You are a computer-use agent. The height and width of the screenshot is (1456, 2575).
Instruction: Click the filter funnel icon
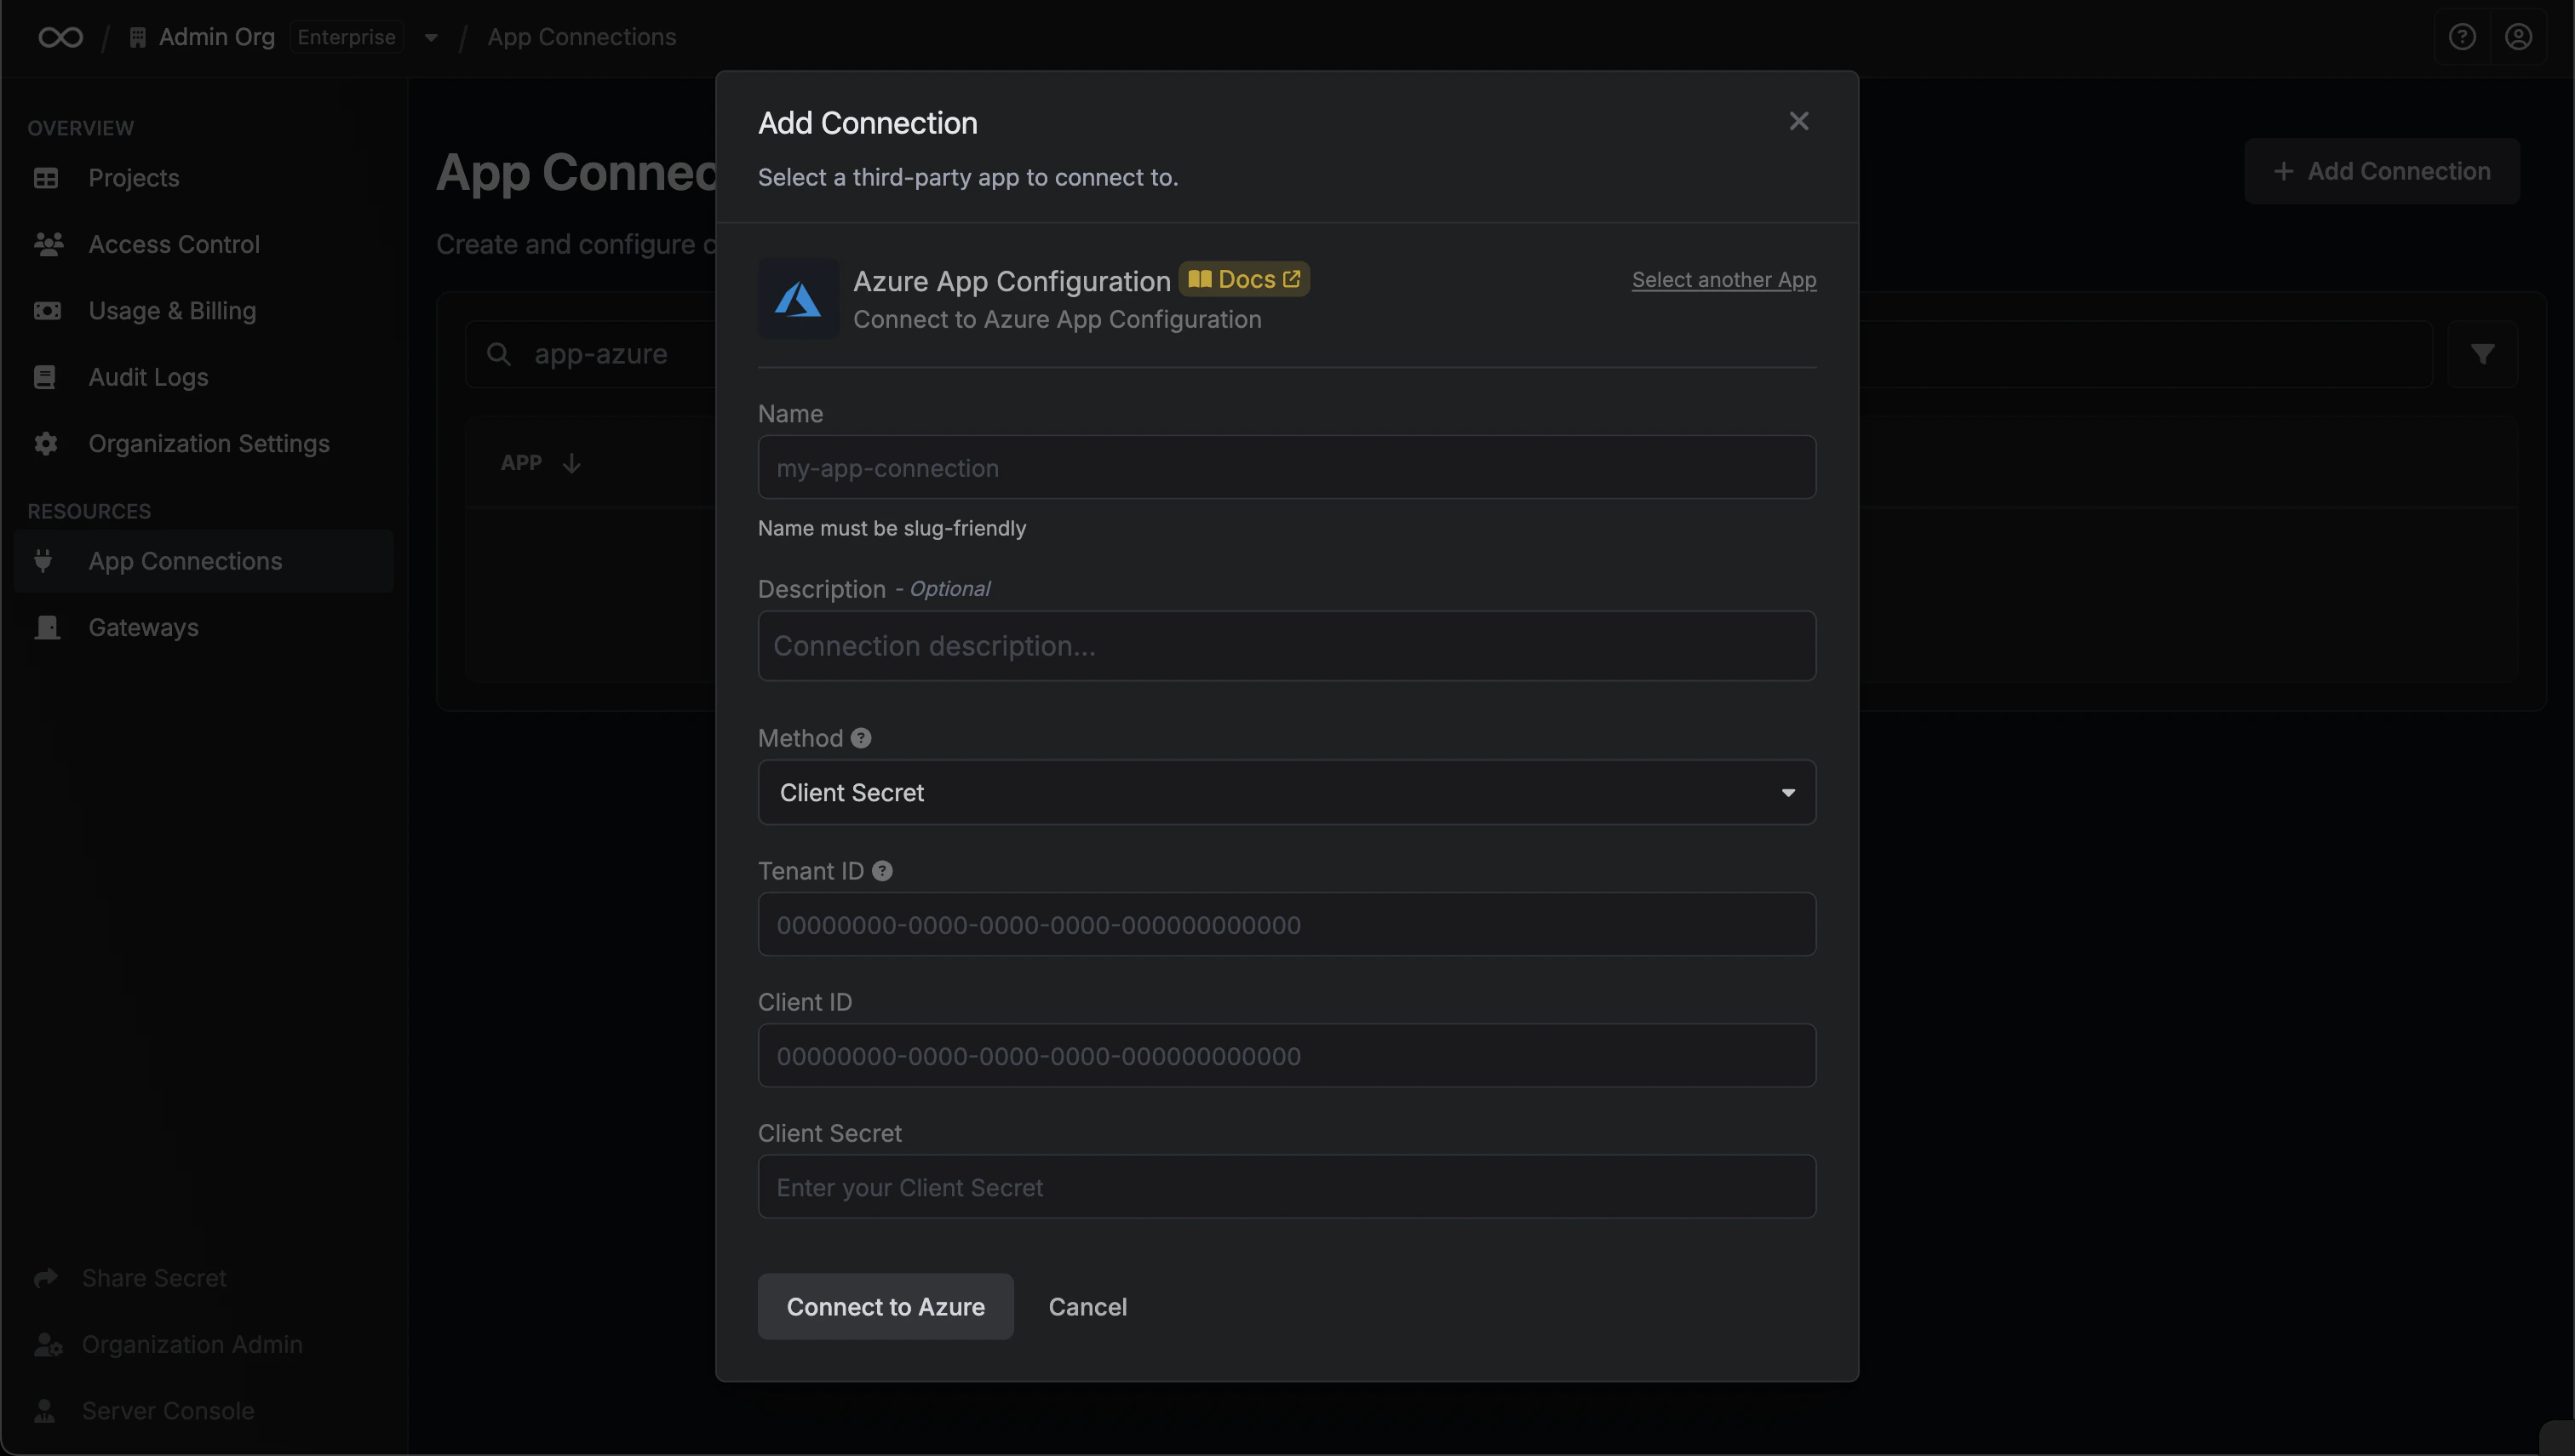coord(2482,354)
